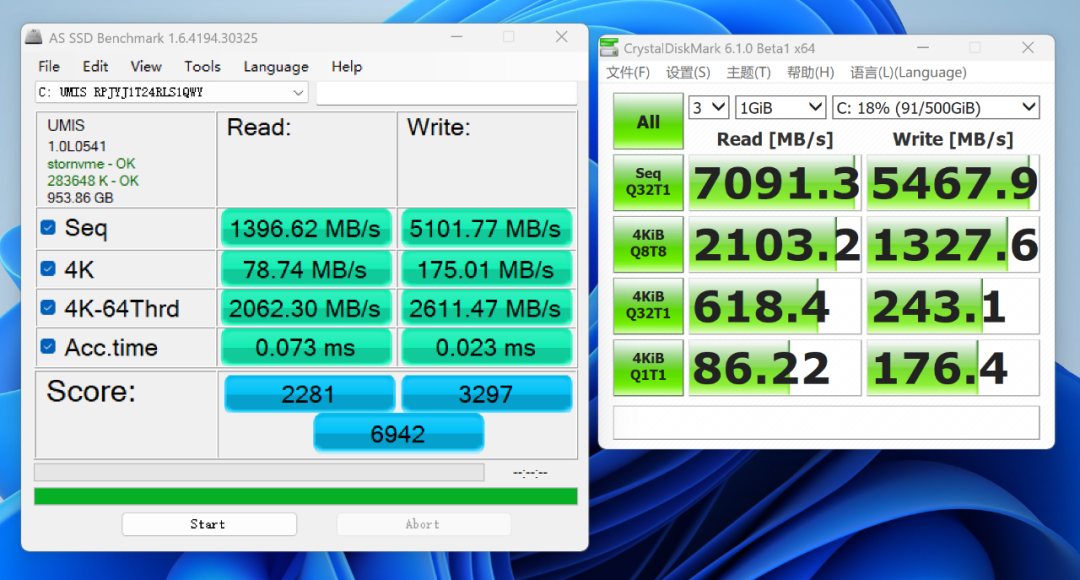Click the Seq read value 1396.62 MB/s
Viewport: 1080px width, 580px height.
tap(306, 229)
